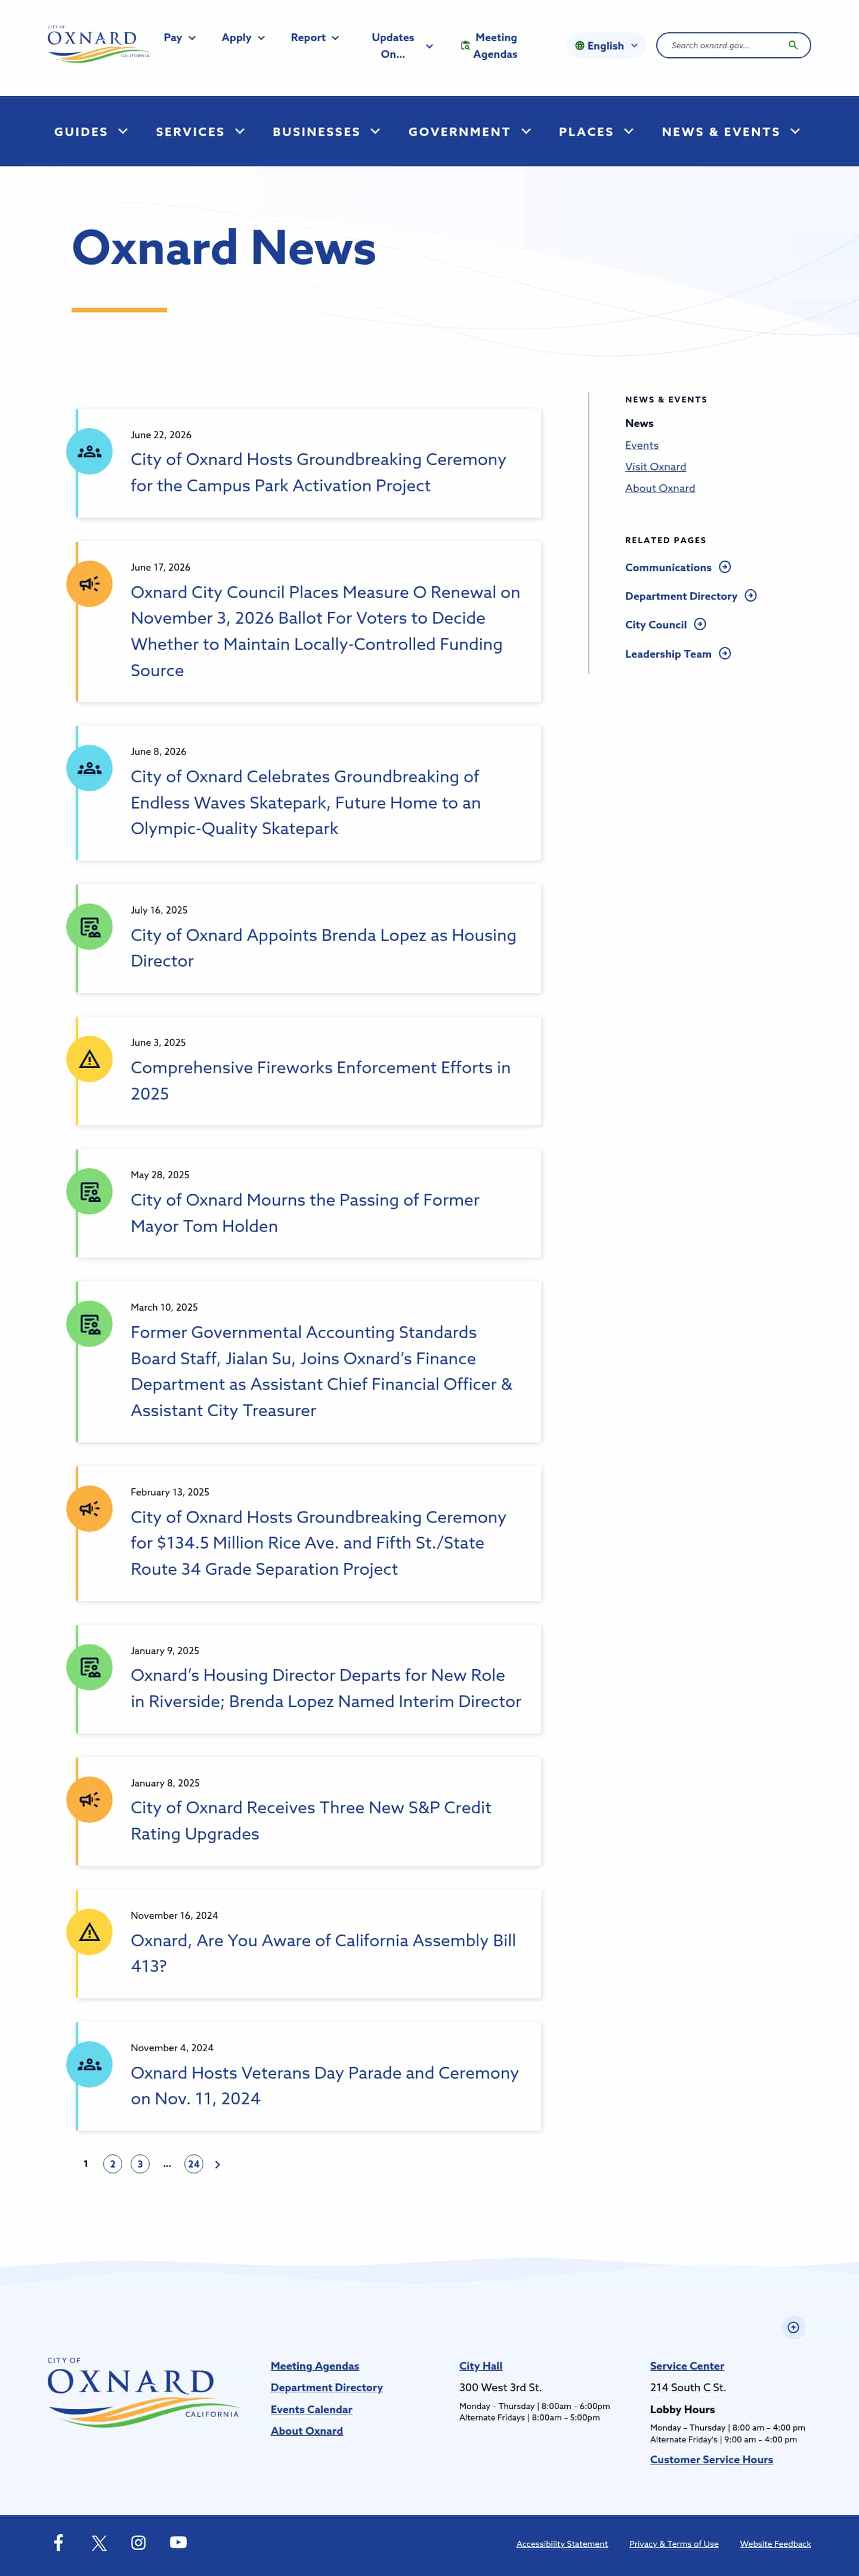
Task: Open the Veterans Day Parade article title
Action: click(324, 2086)
